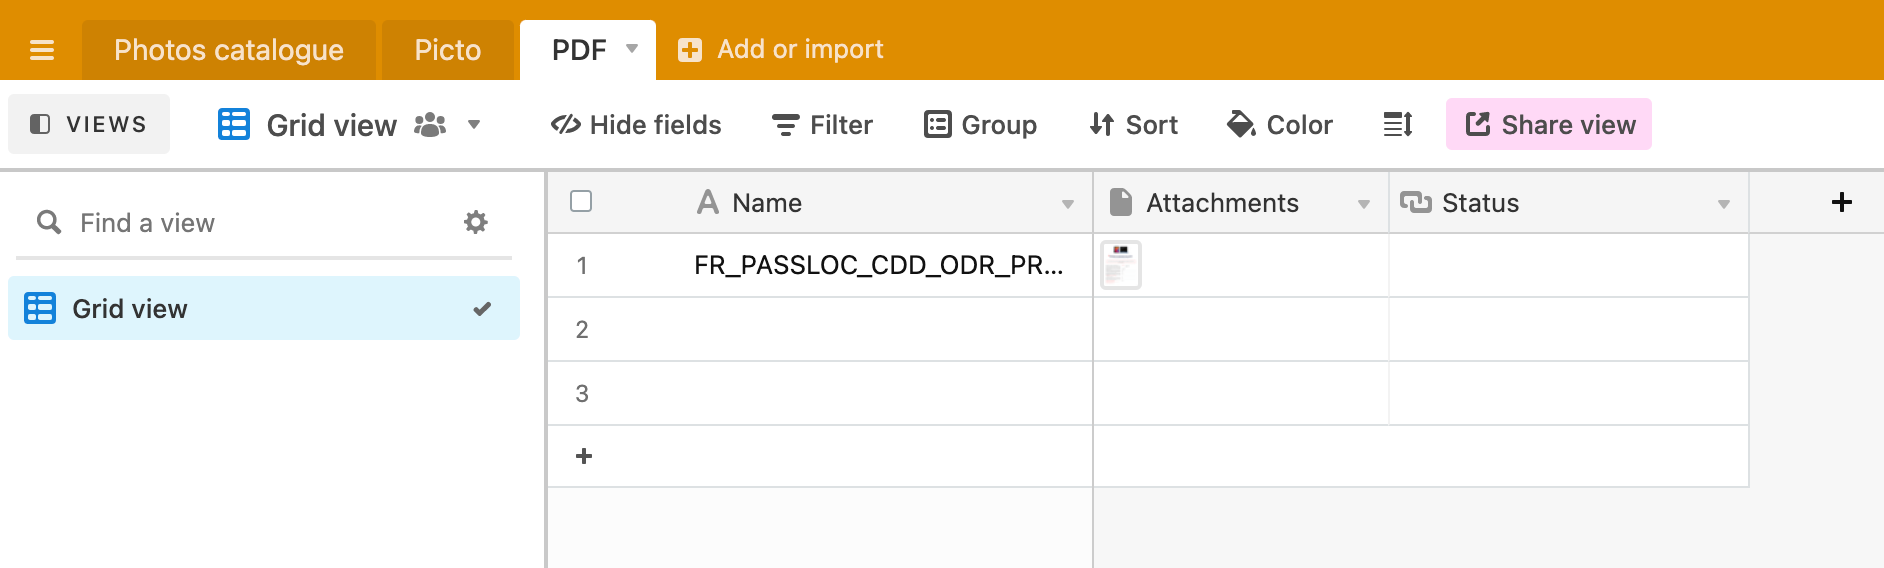This screenshot has width=1884, height=568.
Task: Expand the Grid view name dropdown
Action: click(474, 125)
